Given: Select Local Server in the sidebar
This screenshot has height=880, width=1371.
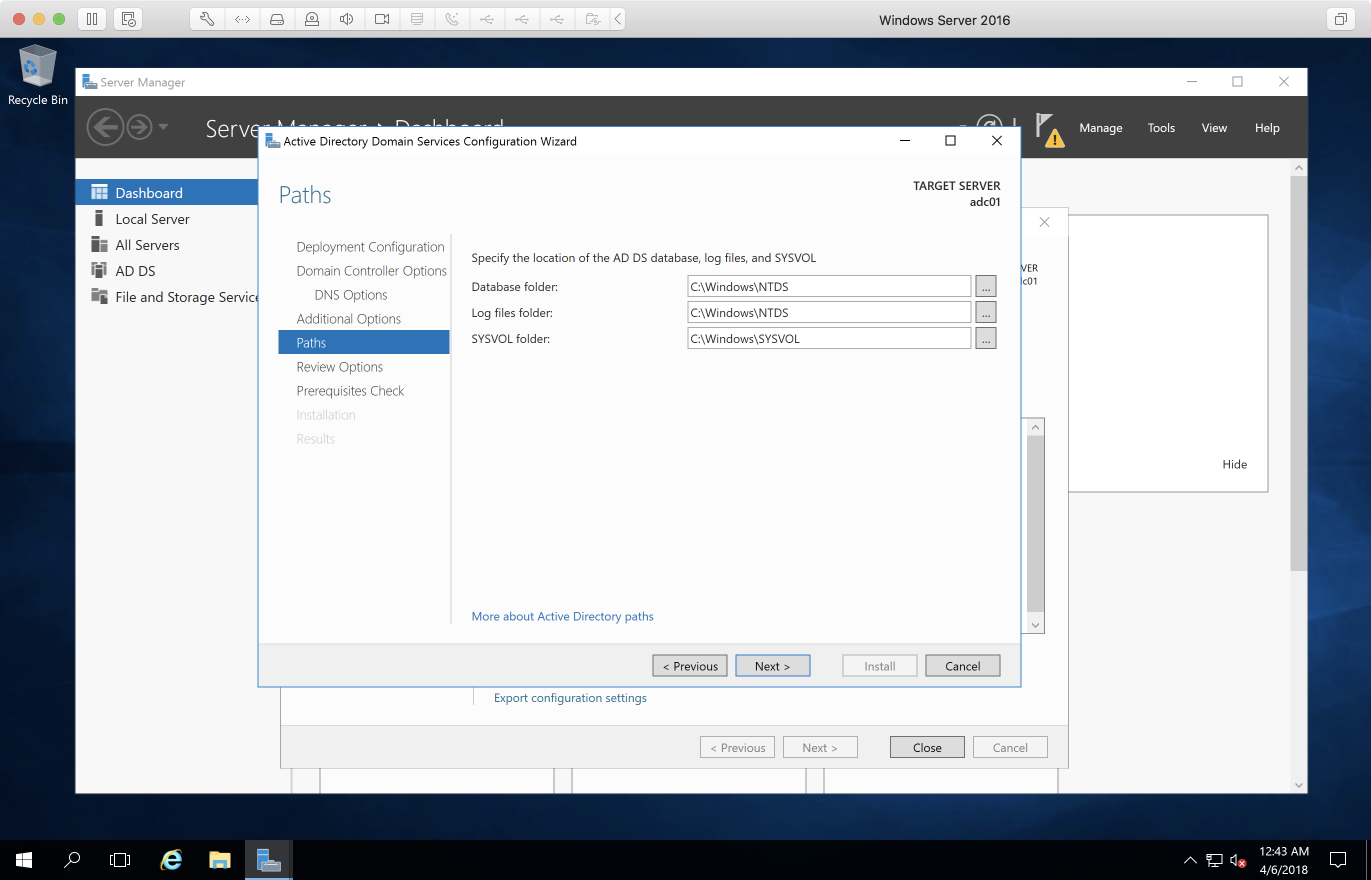Looking at the screenshot, I should [x=152, y=219].
